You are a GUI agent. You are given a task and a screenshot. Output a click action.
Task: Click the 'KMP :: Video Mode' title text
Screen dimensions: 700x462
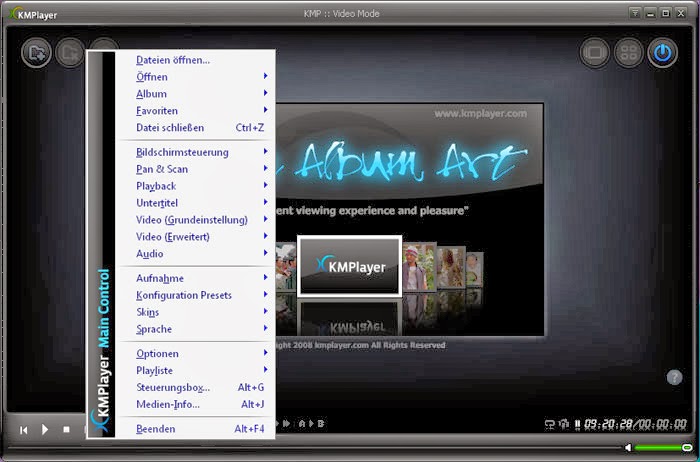(x=342, y=13)
